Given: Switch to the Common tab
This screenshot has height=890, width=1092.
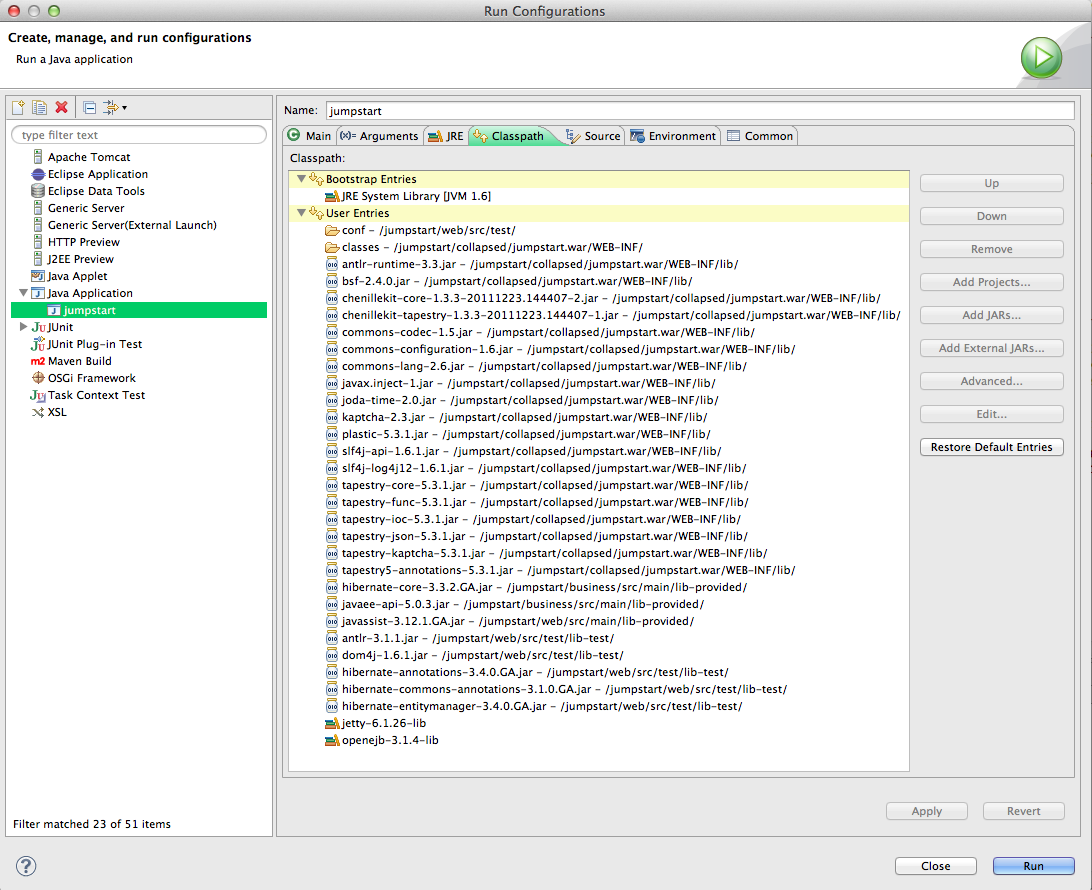Looking at the screenshot, I should click(760, 136).
